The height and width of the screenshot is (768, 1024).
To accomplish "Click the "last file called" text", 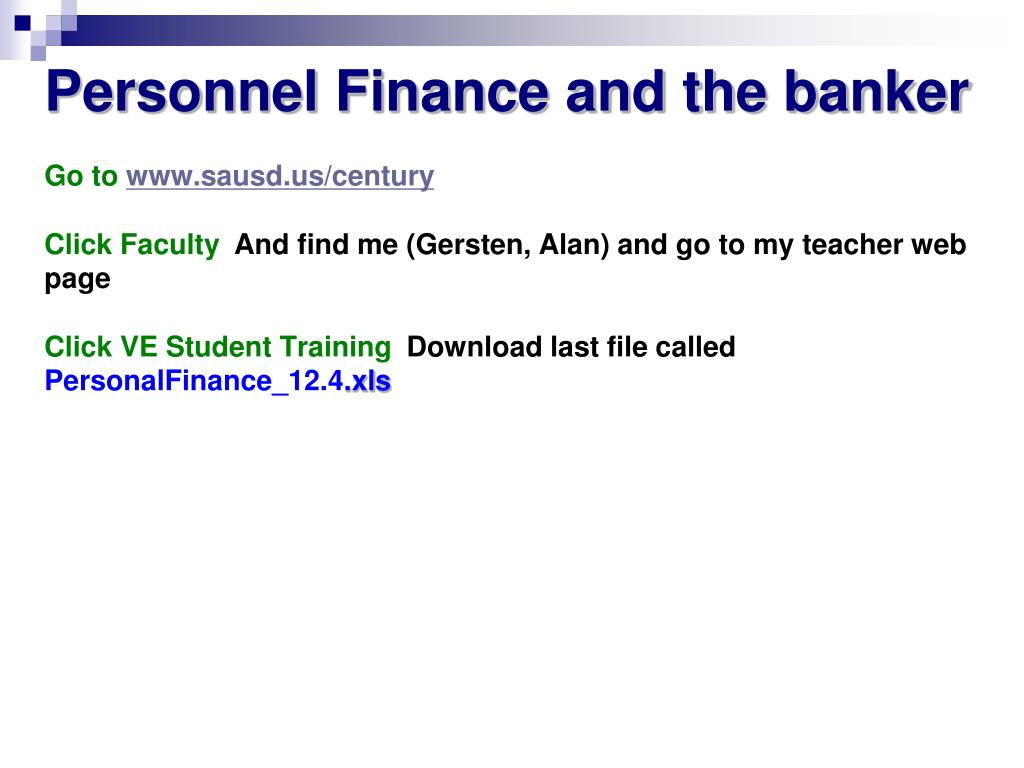I will pyautogui.click(x=643, y=347).
